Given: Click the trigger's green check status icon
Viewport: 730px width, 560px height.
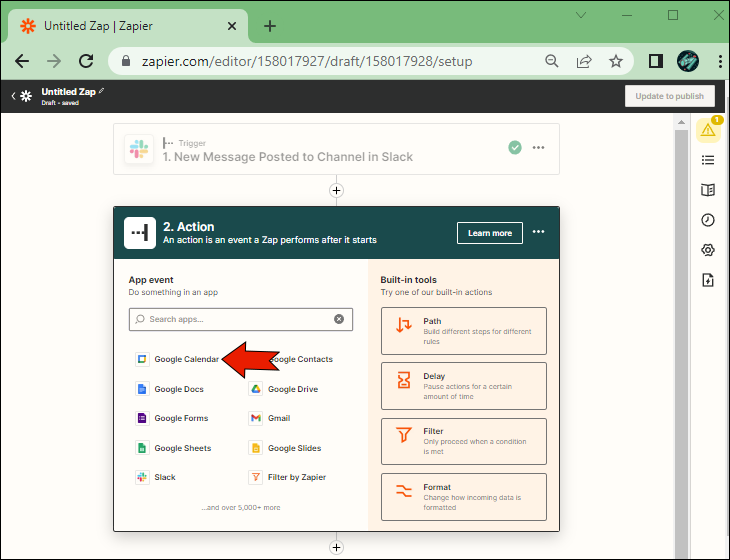Looking at the screenshot, I should (x=514, y=148).
